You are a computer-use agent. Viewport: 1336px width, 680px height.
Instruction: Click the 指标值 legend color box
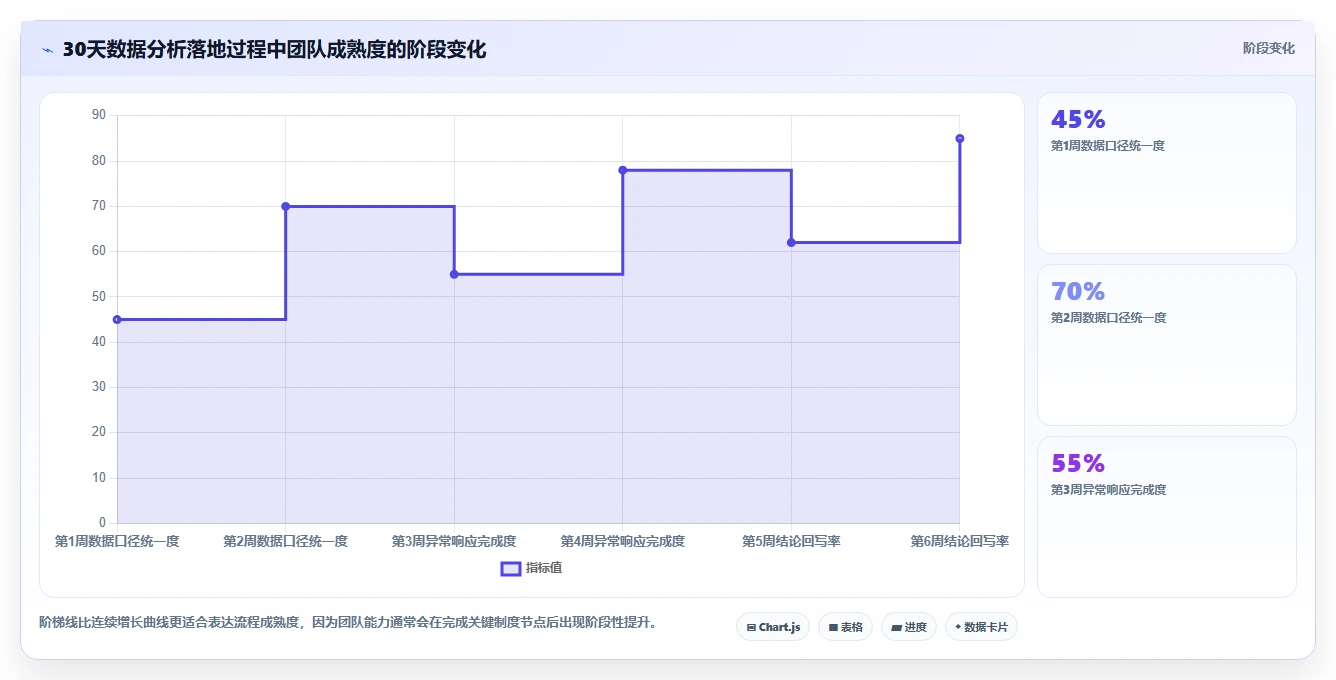click(510, 568)
